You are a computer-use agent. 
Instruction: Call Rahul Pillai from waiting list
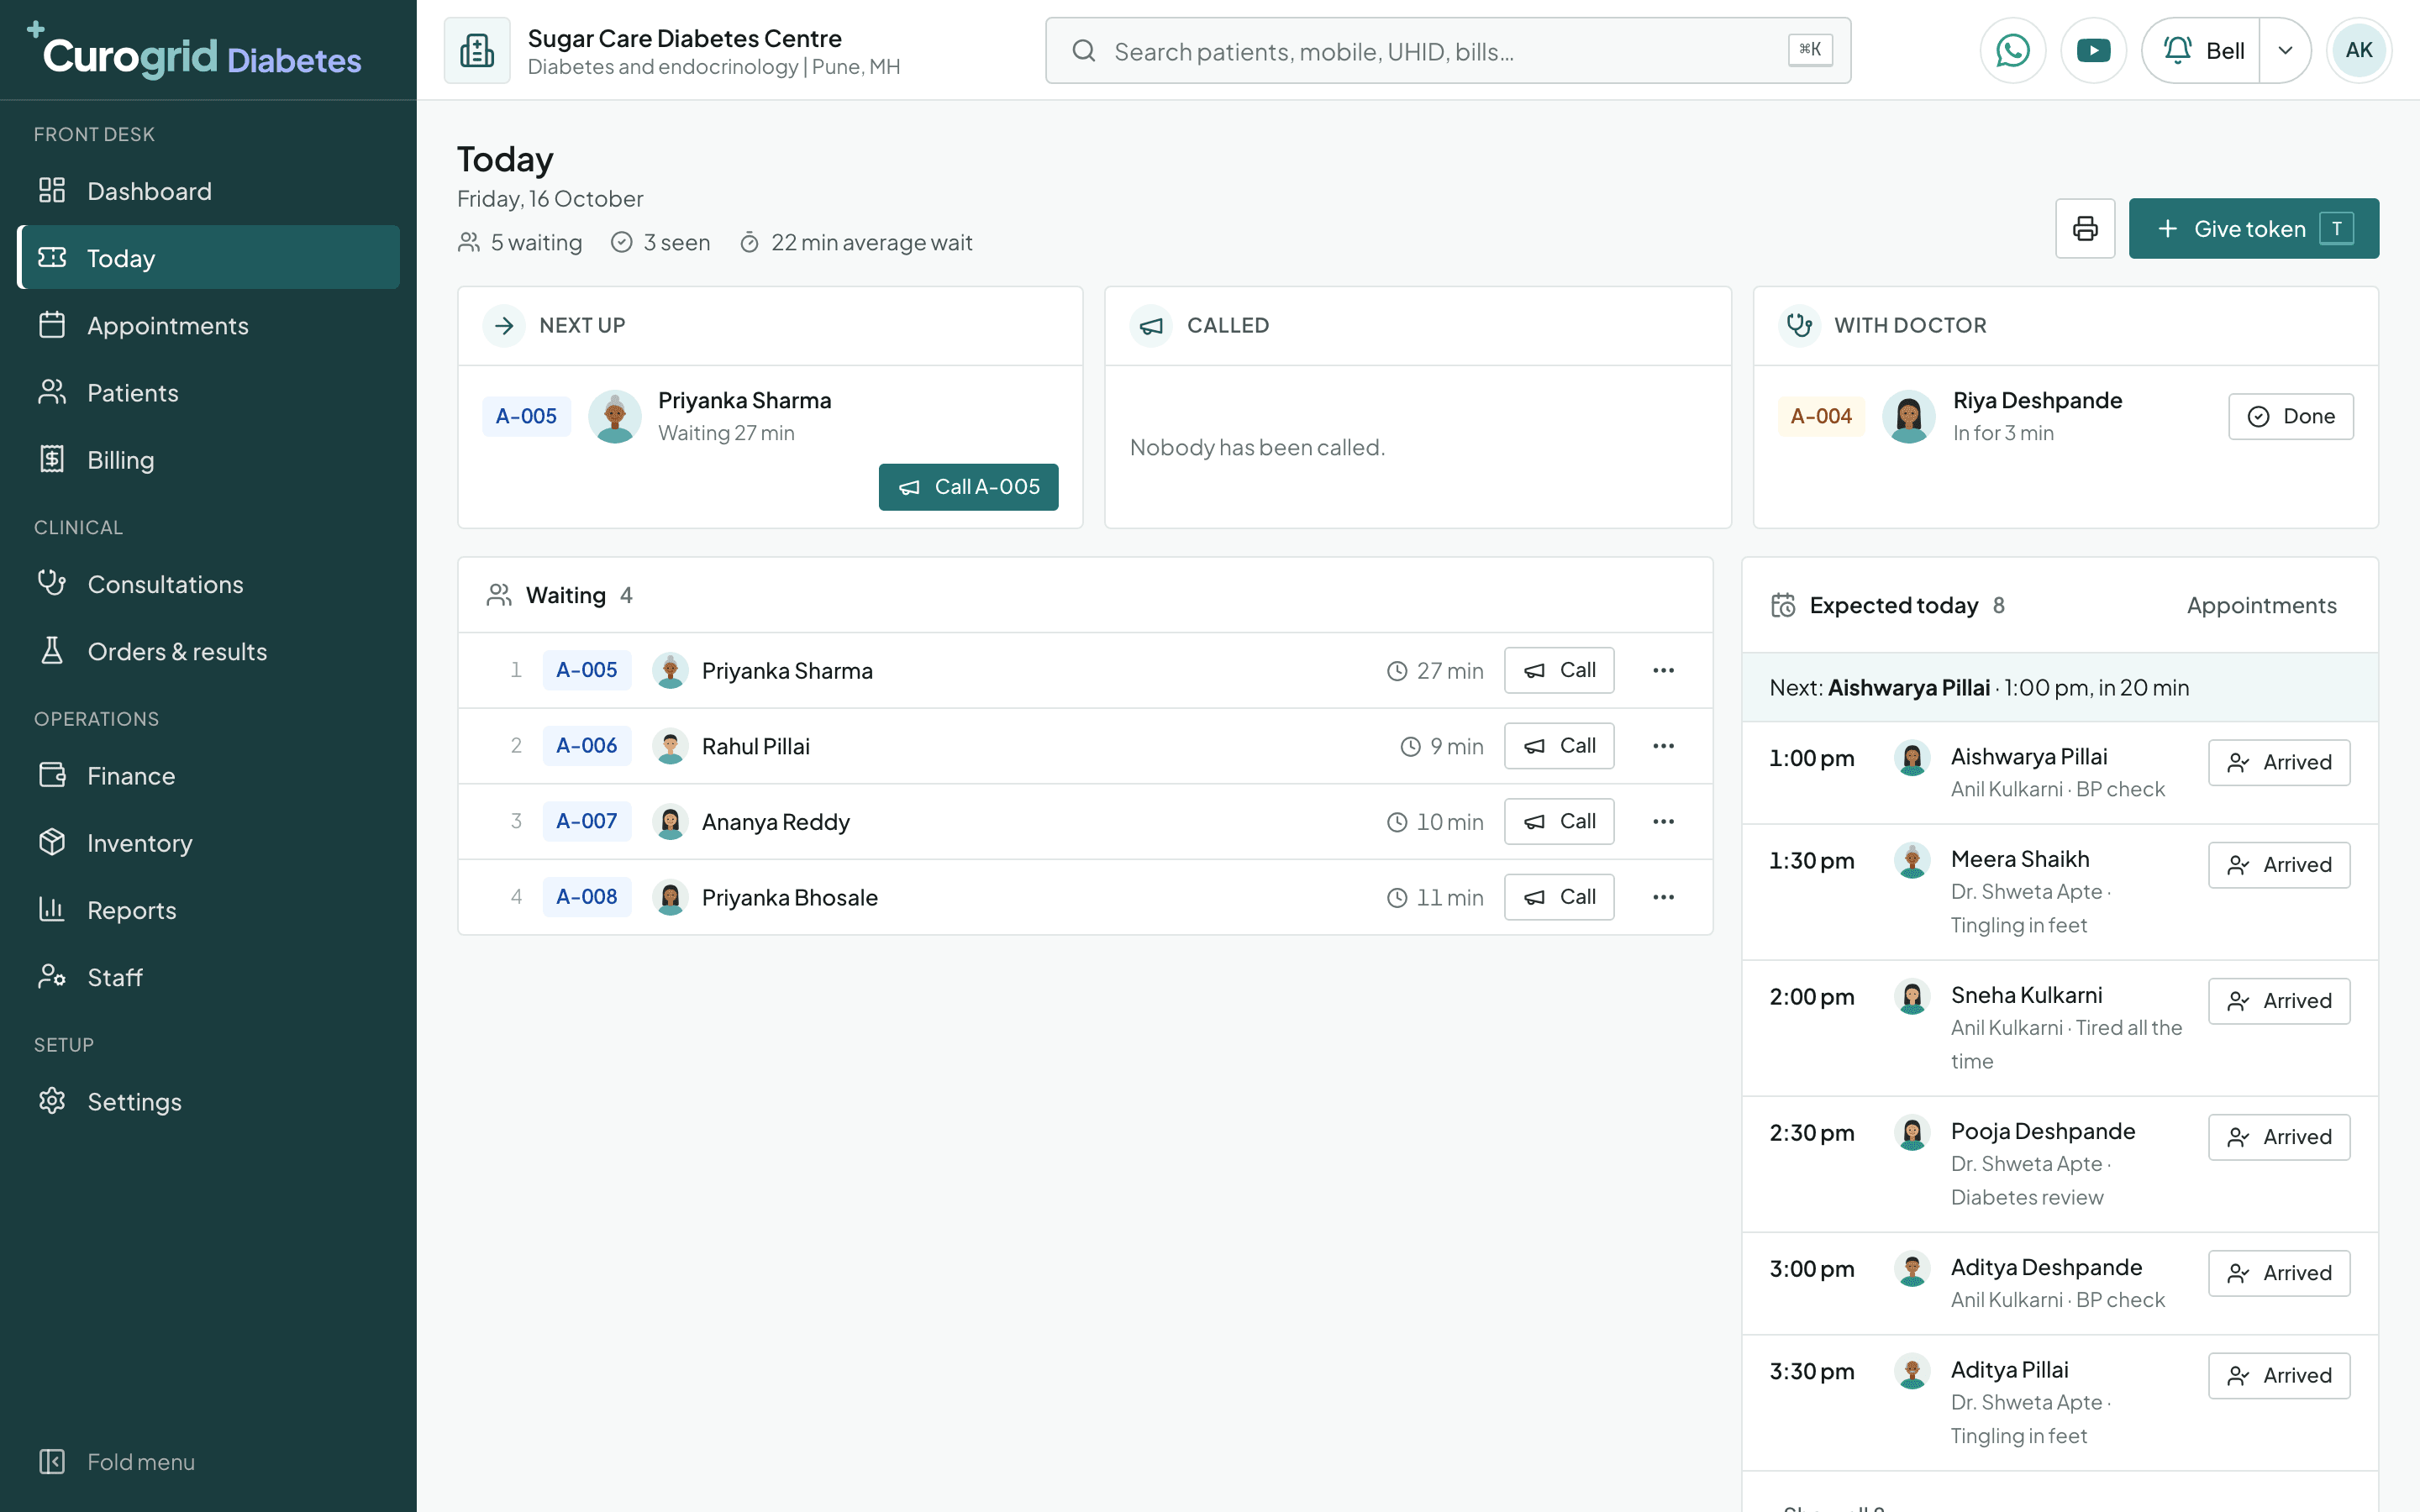1559,746
